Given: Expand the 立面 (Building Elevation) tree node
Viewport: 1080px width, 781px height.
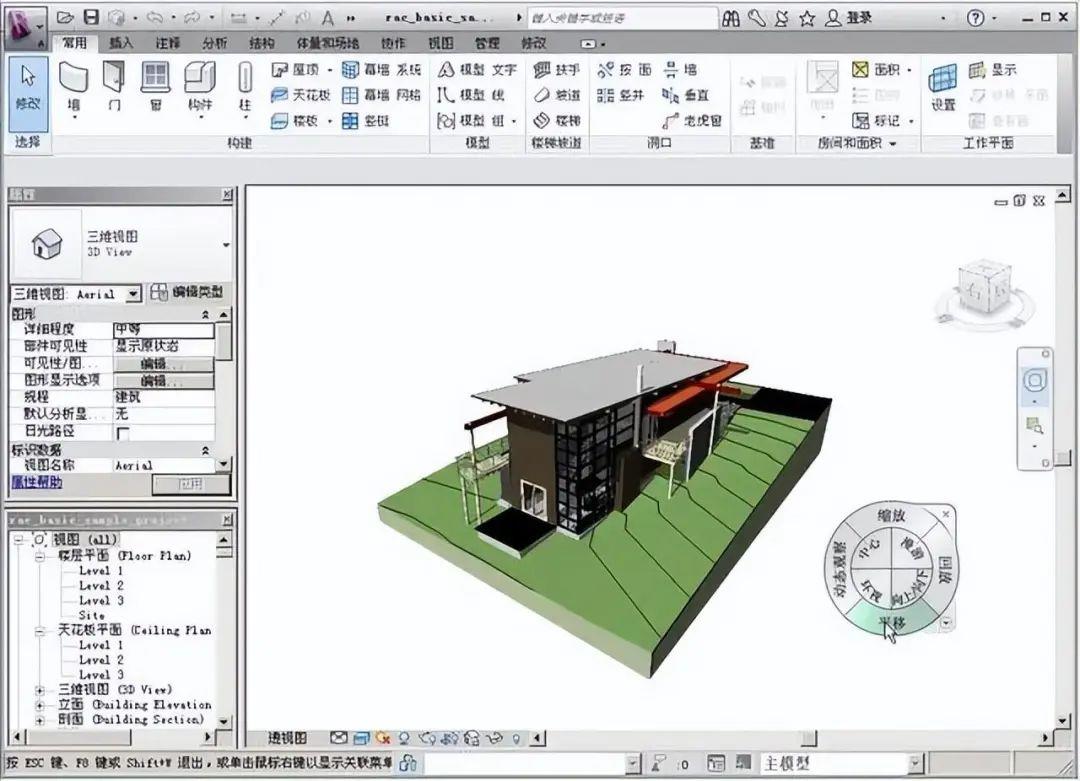Looking at the screenshot, I should pyautogui.click(x=39, y=705).
